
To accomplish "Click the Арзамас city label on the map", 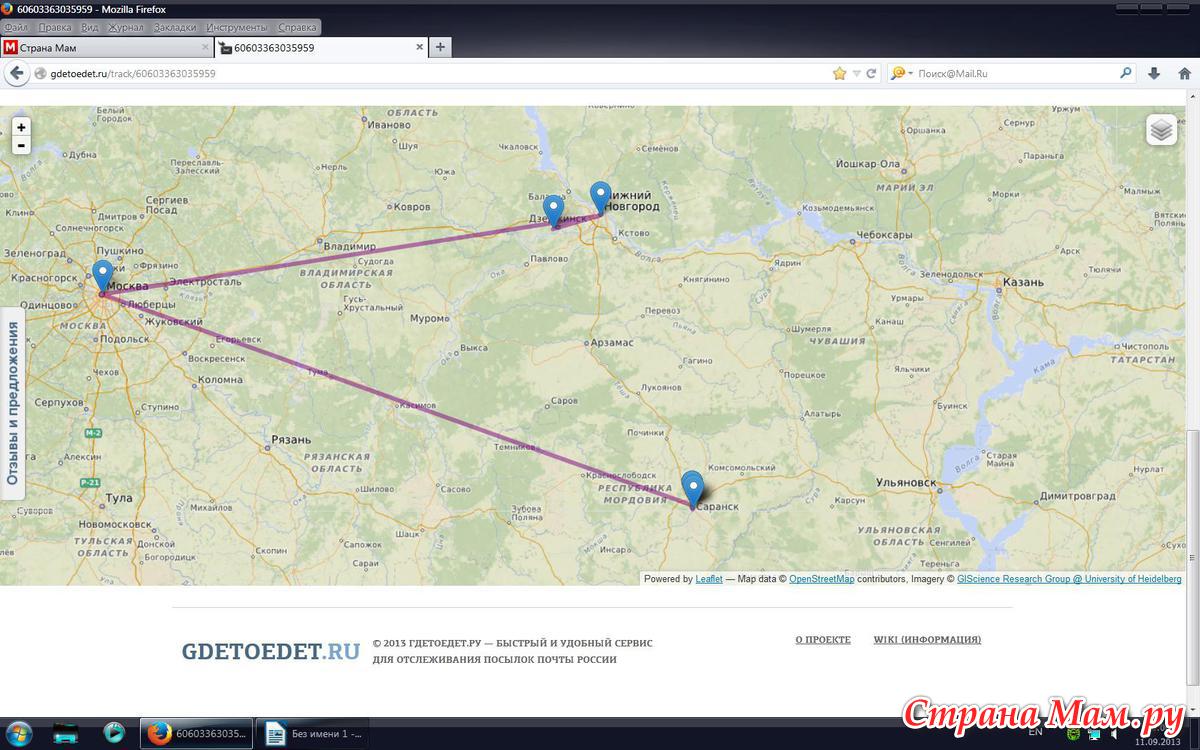I will 612,342.
